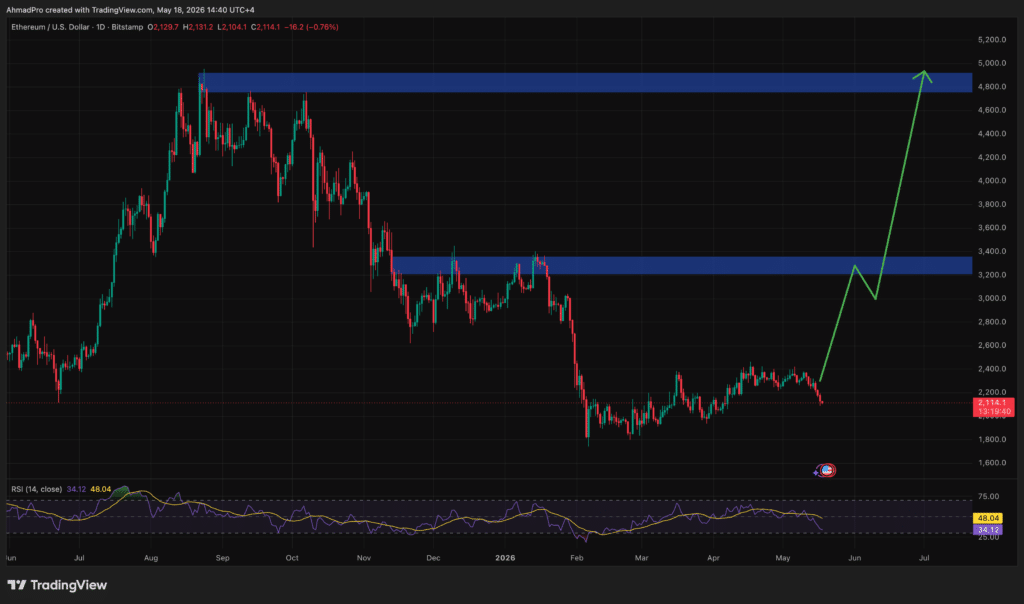This screenshot has height=604, width=1024.
Task: Click the Nov label on the time axis
Action: point(364,558)
